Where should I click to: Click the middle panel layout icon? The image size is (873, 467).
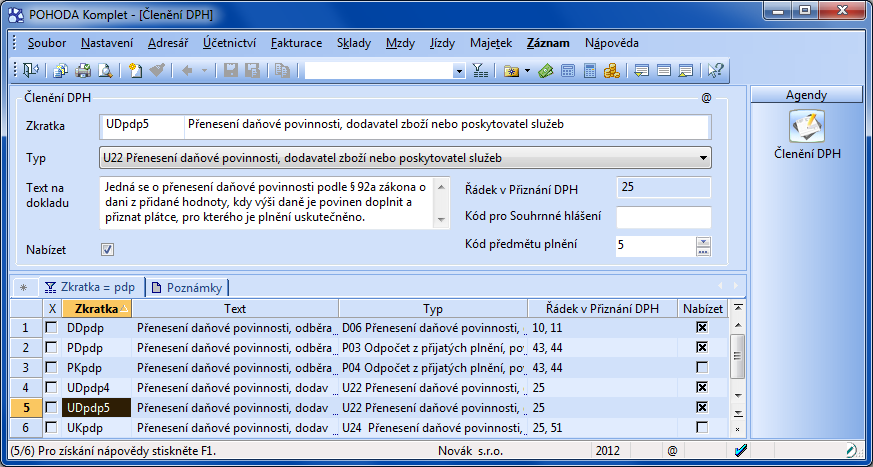pos(664,71)
